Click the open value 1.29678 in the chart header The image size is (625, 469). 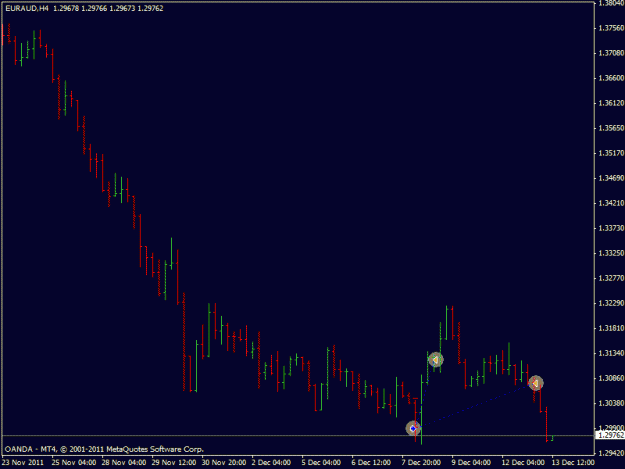coord(66,8)
